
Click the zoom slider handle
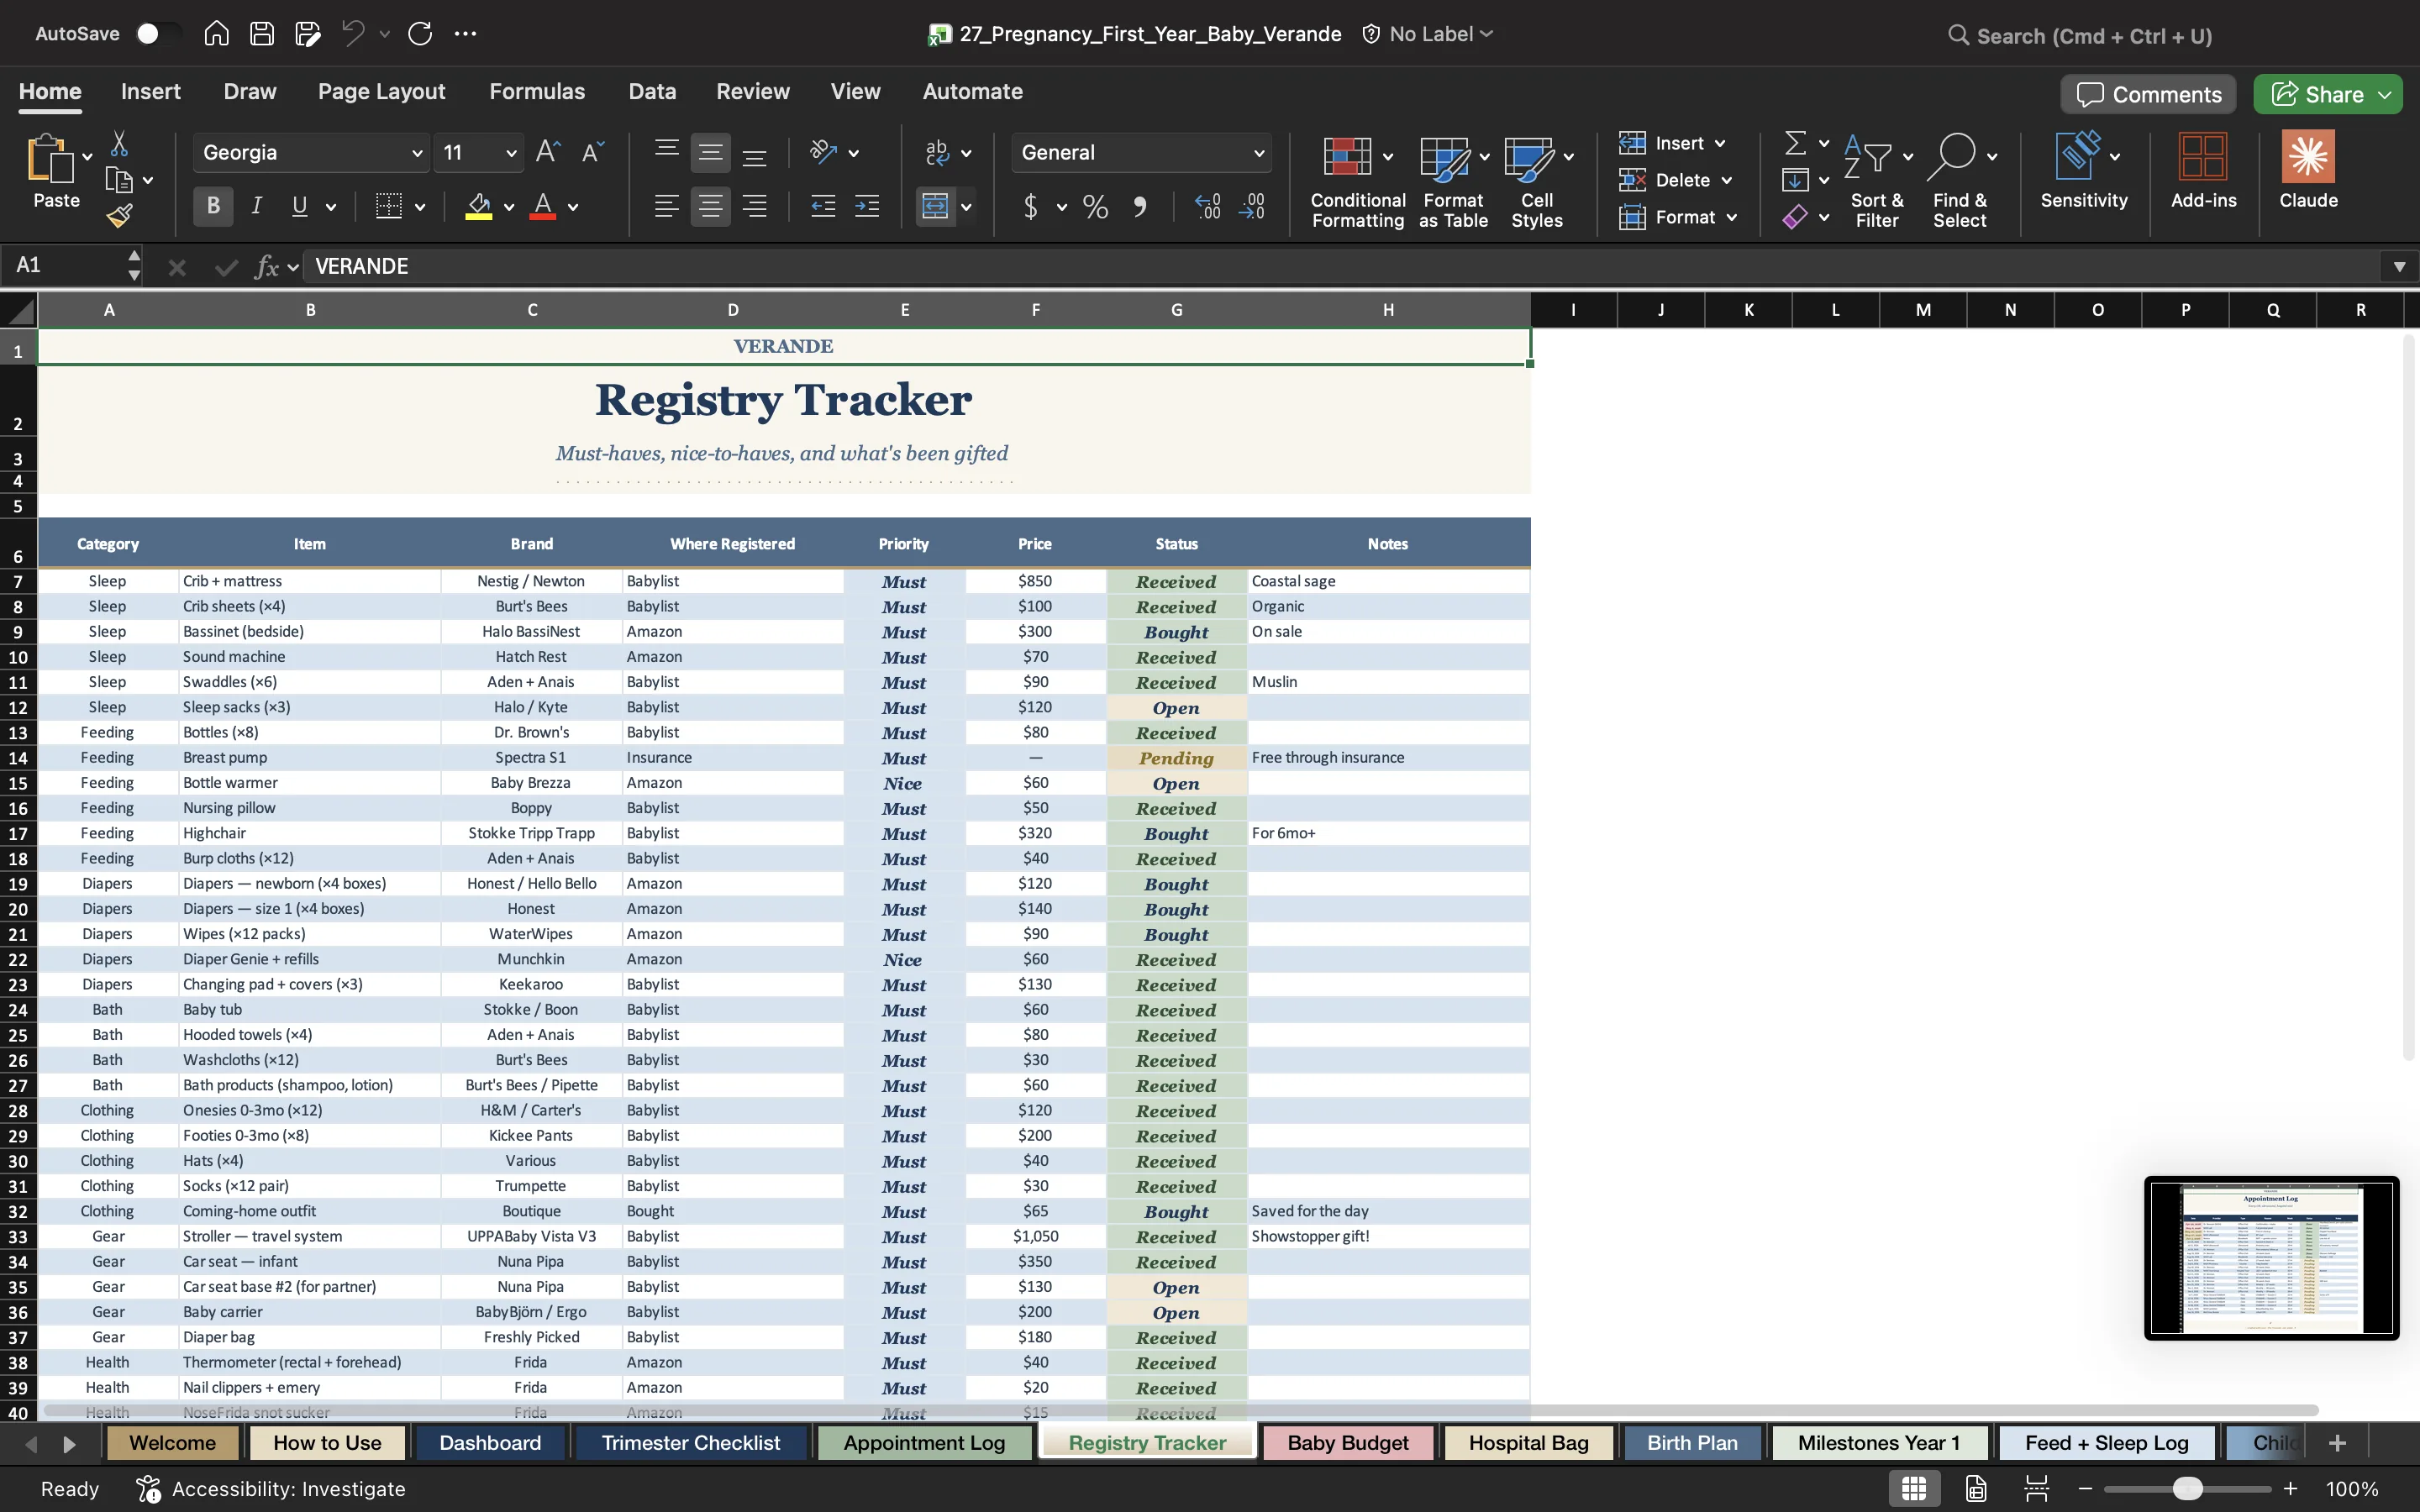click(2188, 1488)
